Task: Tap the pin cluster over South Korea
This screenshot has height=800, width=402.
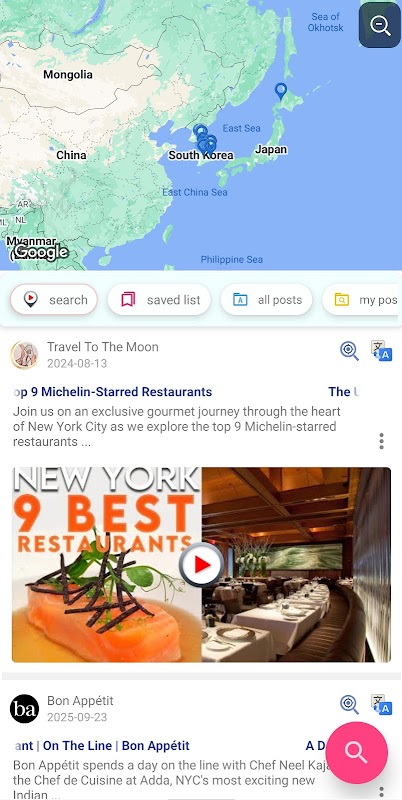Action: (205, 140)
